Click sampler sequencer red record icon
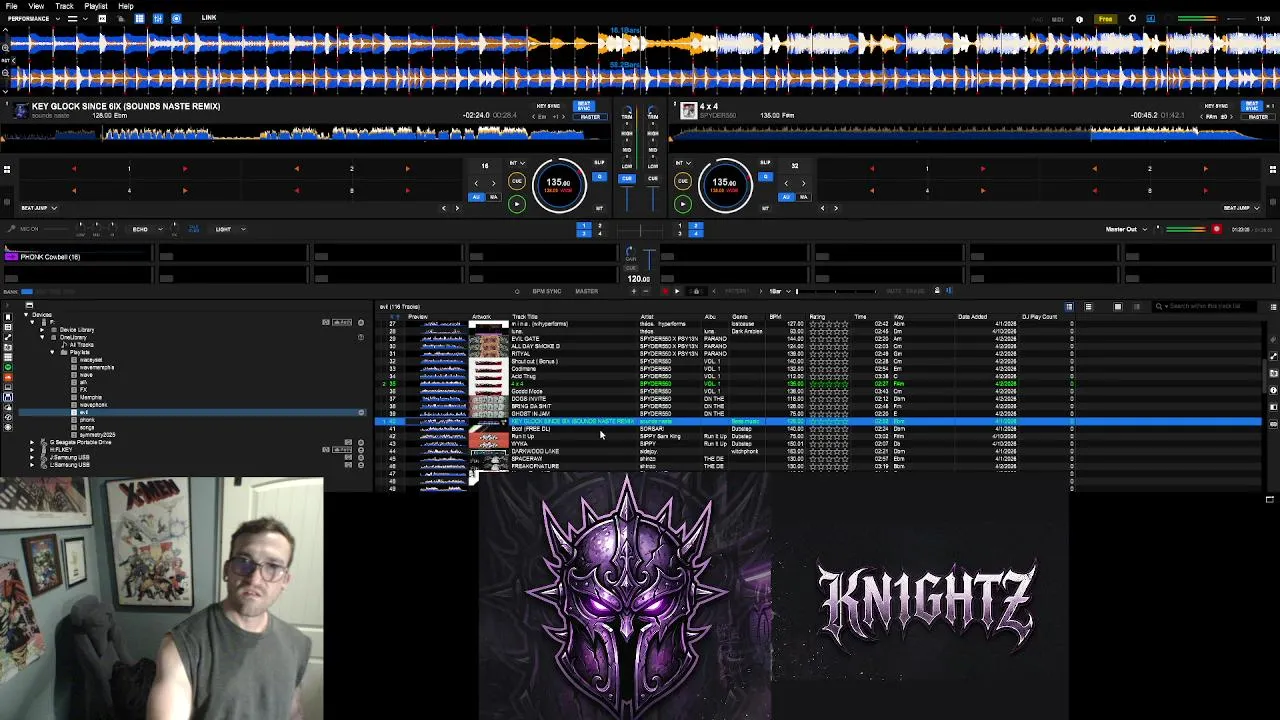This screenshot has width=1280, height=720. 665,291
